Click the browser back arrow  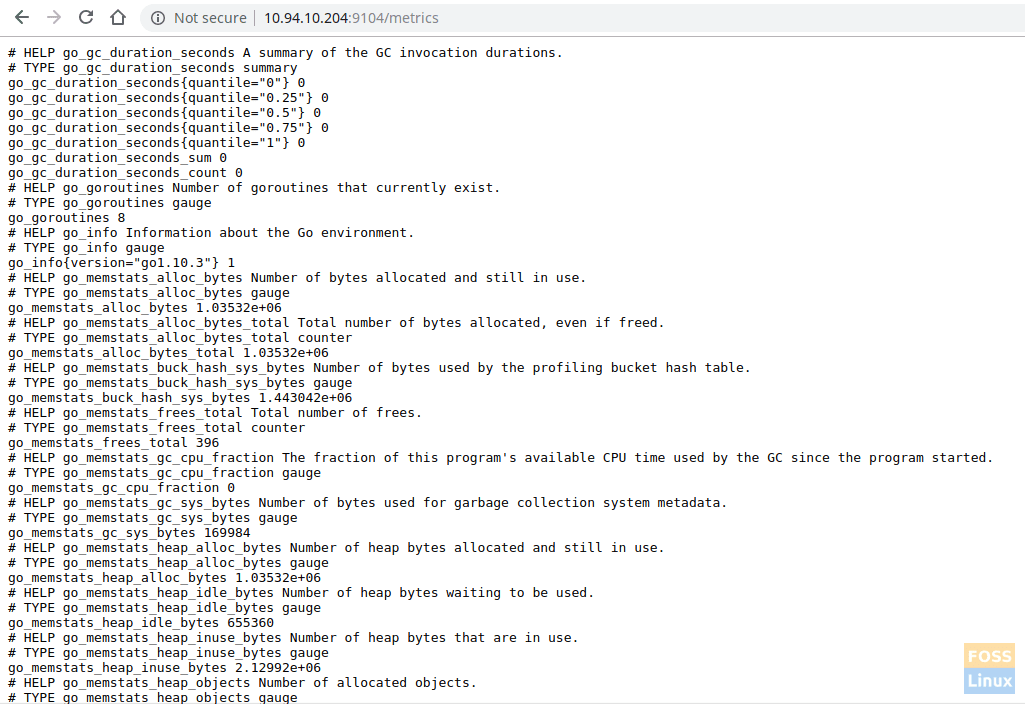(22, 18)
